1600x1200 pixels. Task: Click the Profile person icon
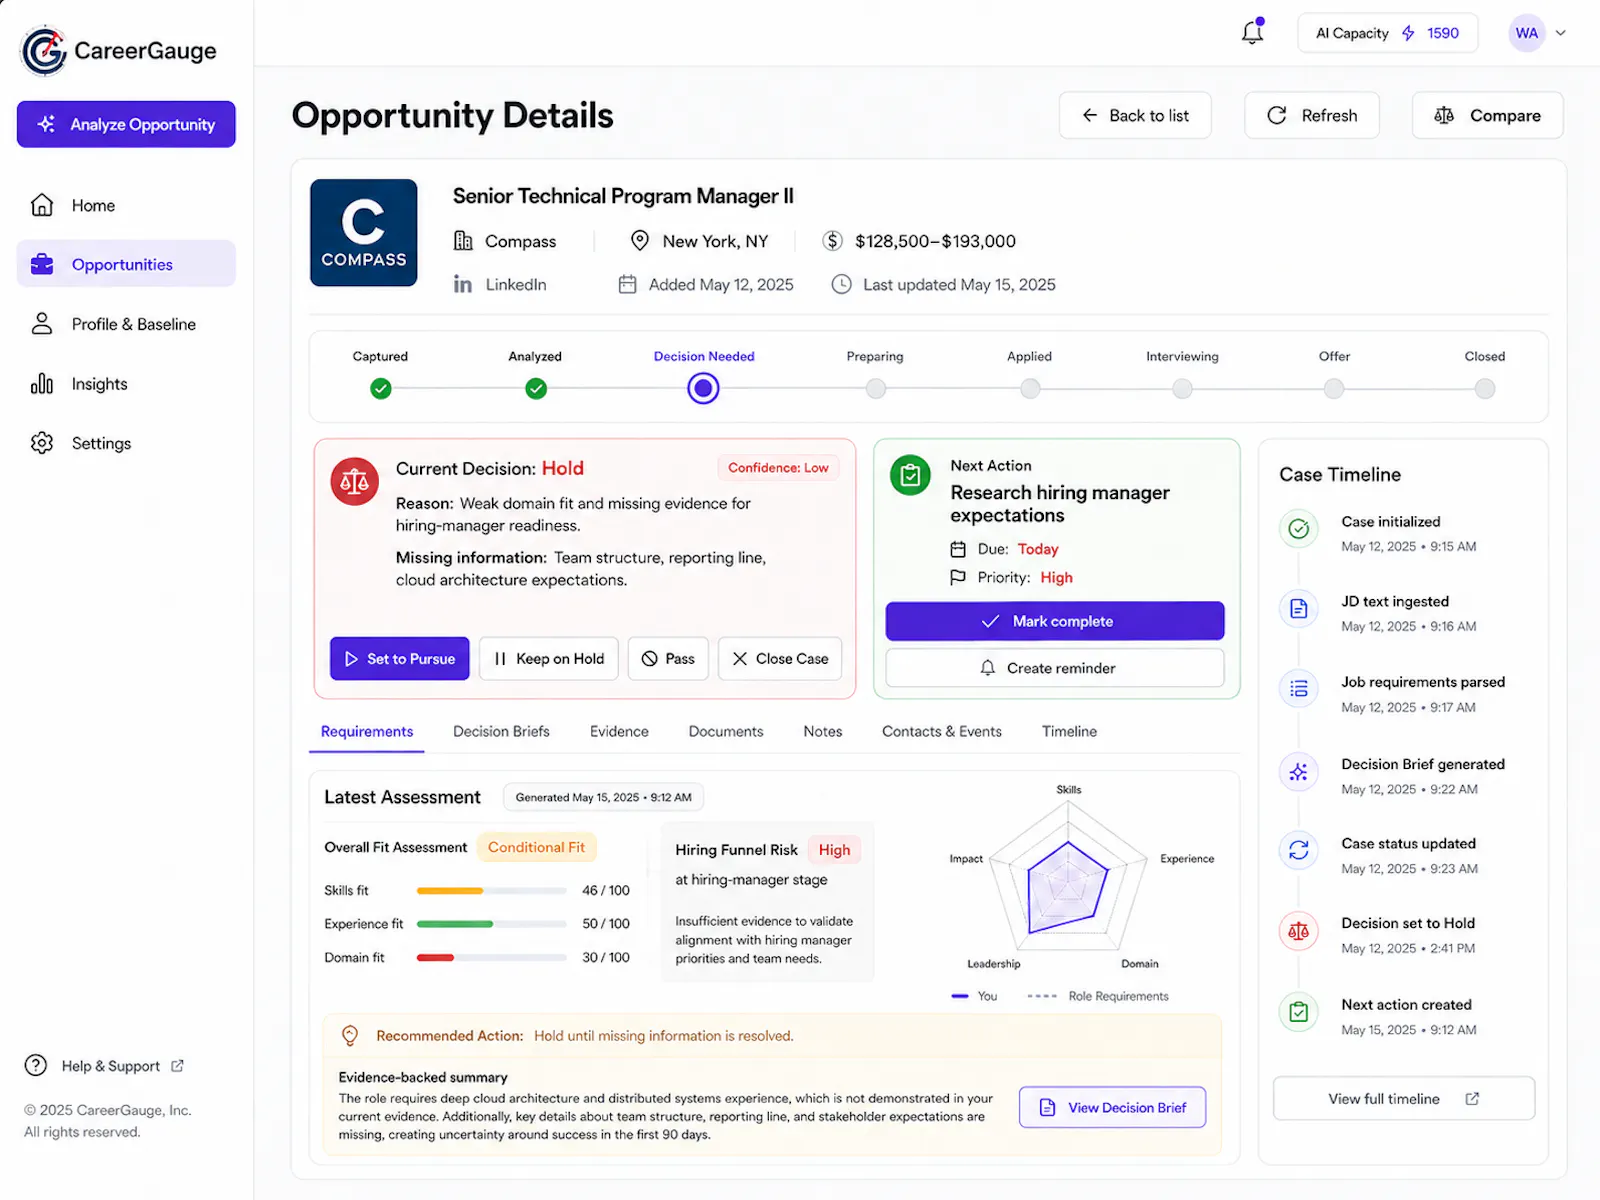[42, 324]
